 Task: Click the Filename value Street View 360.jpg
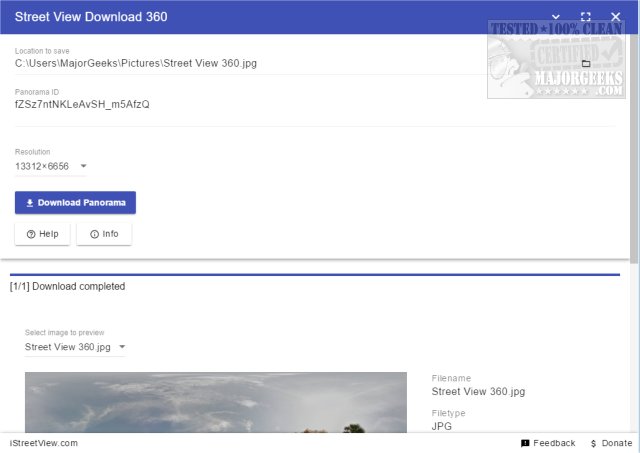pos(478,391)
